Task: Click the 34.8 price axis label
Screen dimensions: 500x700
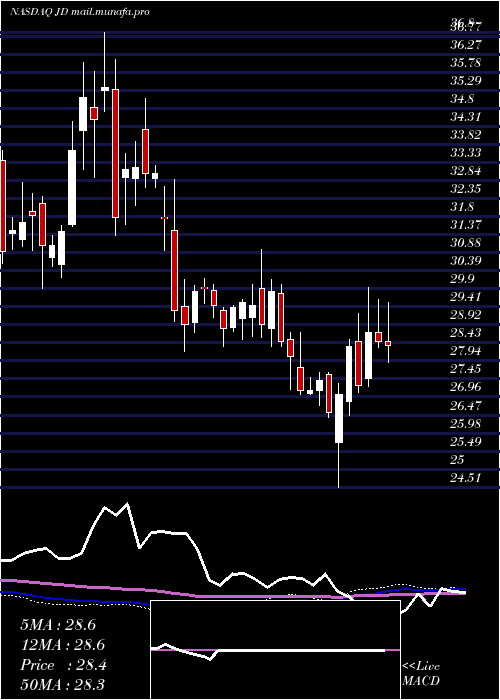Action: pos(462,99)
